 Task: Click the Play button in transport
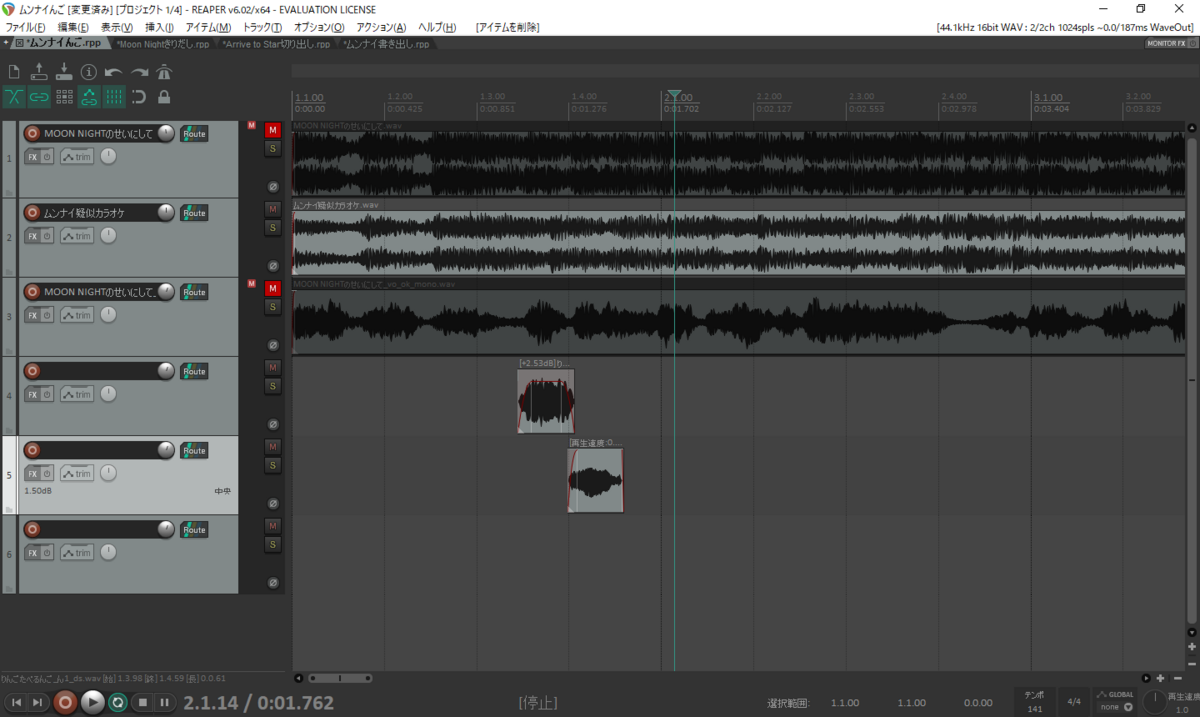(92, 702)
